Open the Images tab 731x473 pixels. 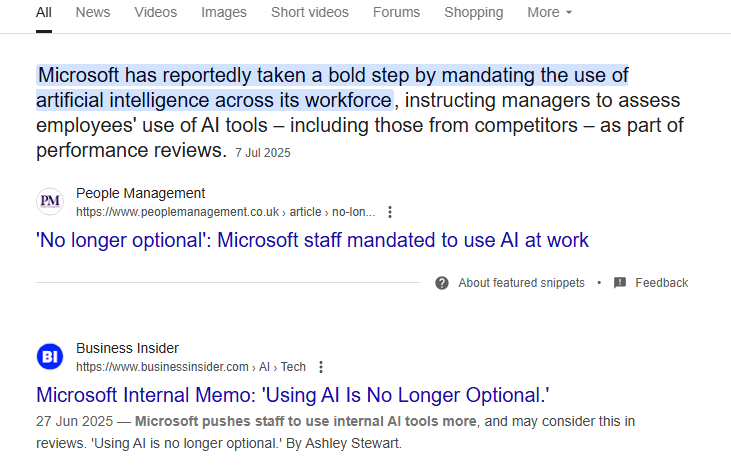tap(224, 12)
